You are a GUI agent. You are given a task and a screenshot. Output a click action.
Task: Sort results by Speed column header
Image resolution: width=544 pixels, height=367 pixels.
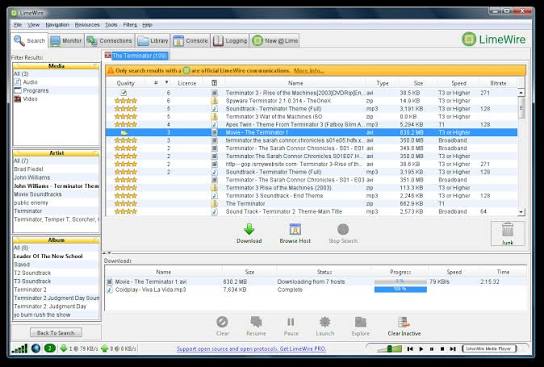pos(458,83)
